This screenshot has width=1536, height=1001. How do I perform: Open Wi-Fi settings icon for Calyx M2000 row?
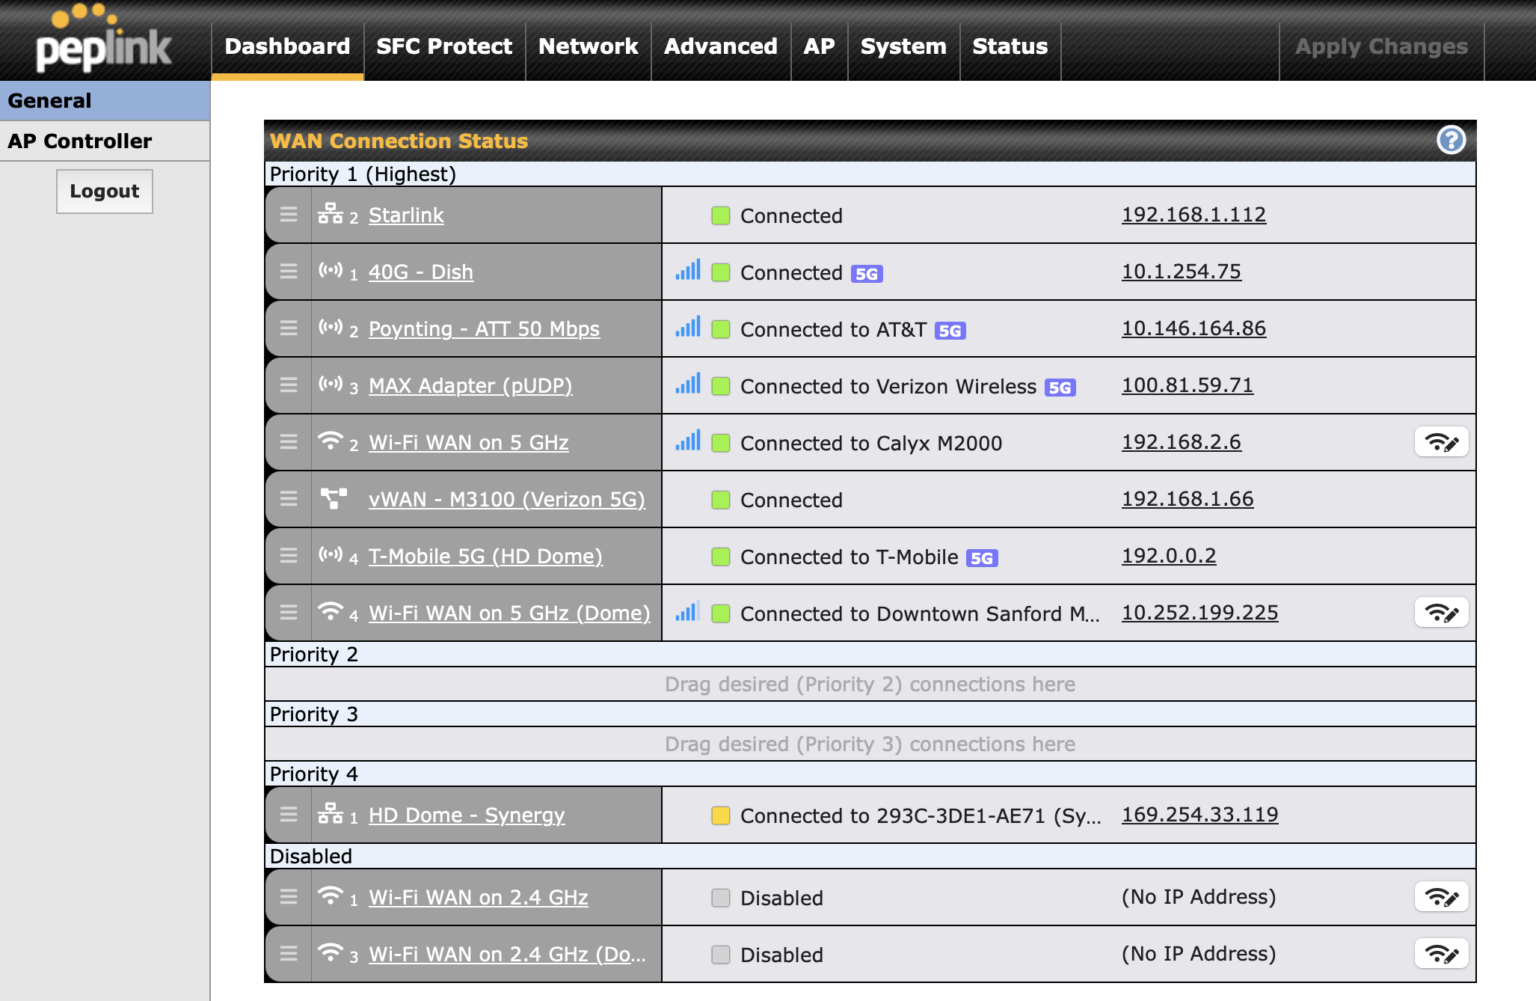tap(1440, 441)
